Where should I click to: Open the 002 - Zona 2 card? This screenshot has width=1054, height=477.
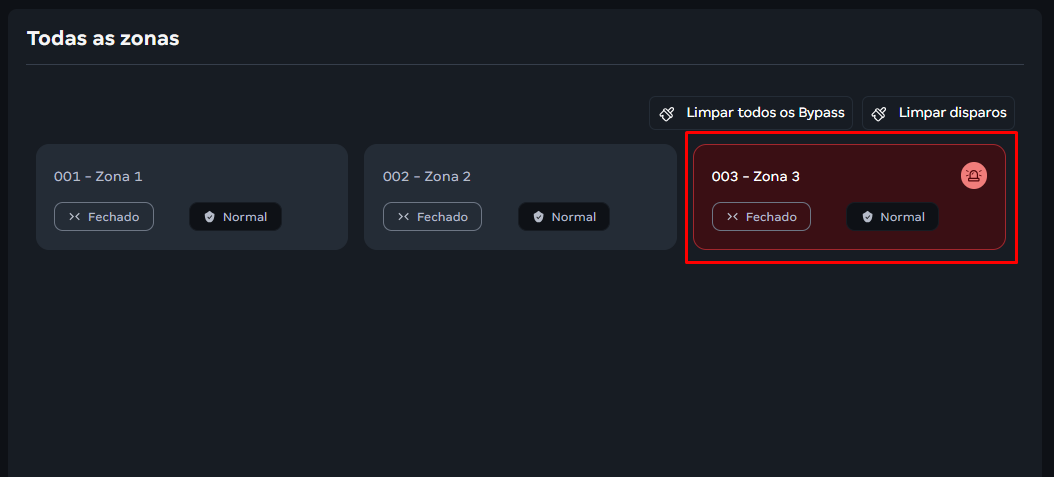tap(427, 176)
